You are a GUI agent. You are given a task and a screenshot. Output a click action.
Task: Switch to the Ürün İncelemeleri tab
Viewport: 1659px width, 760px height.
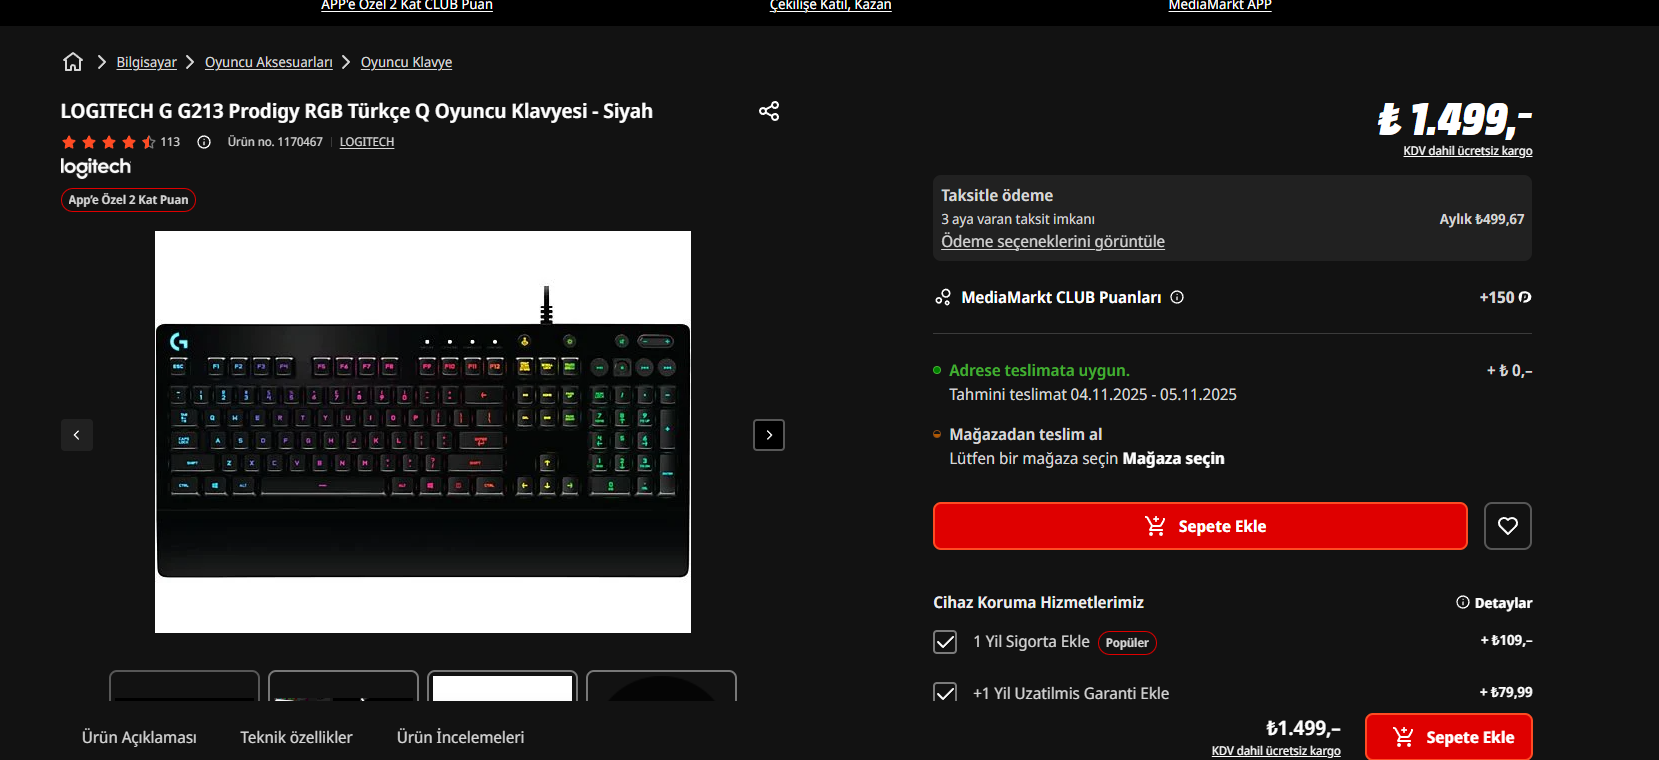pos(460,737)
